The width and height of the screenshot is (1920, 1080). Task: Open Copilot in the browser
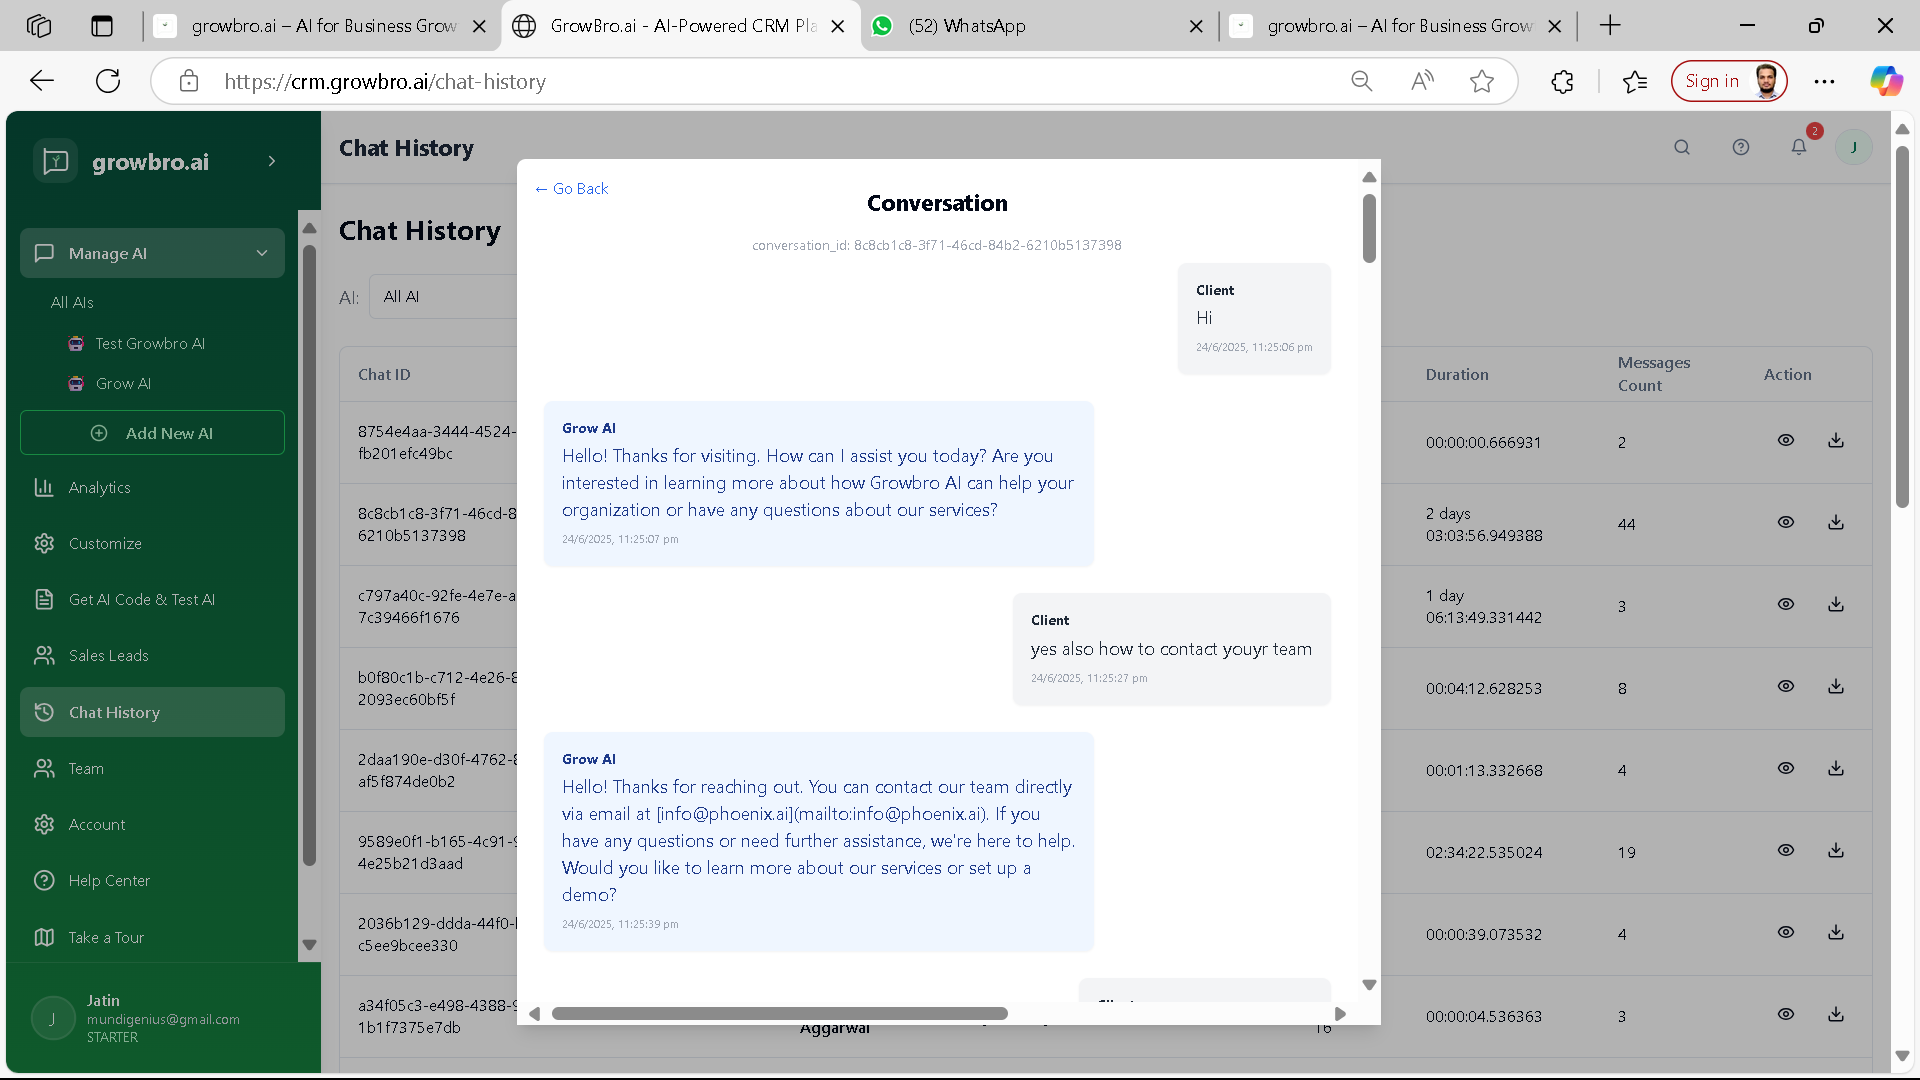(x=1886, y=81)
